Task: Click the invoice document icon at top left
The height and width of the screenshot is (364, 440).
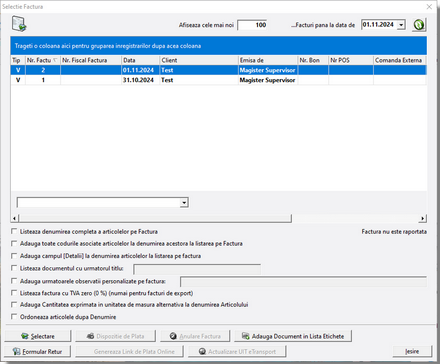Action: coord(19,24)
